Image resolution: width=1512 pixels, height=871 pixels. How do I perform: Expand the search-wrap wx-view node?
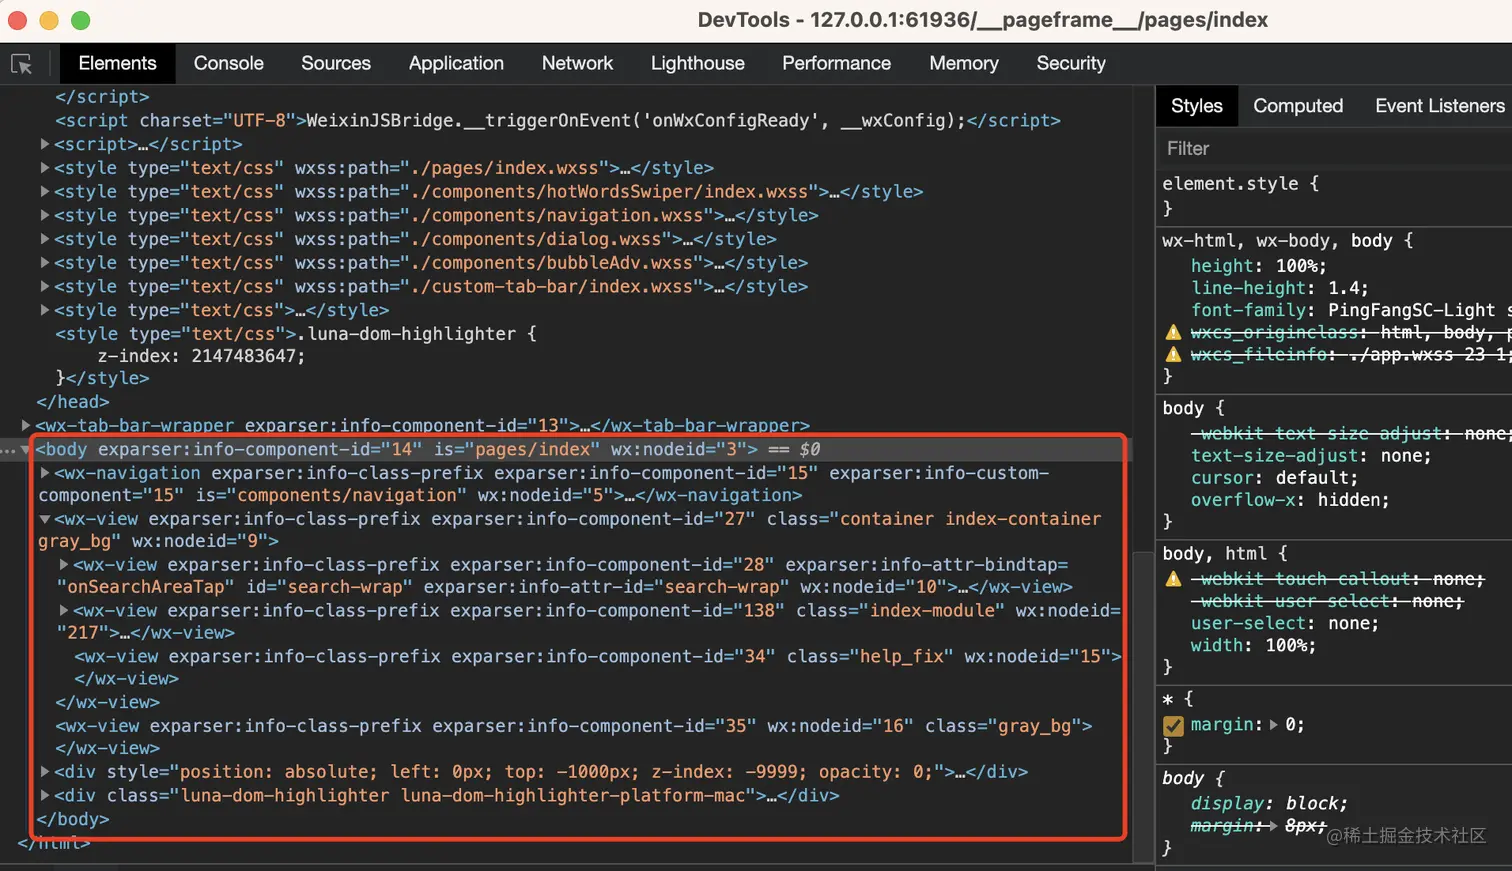64,565
